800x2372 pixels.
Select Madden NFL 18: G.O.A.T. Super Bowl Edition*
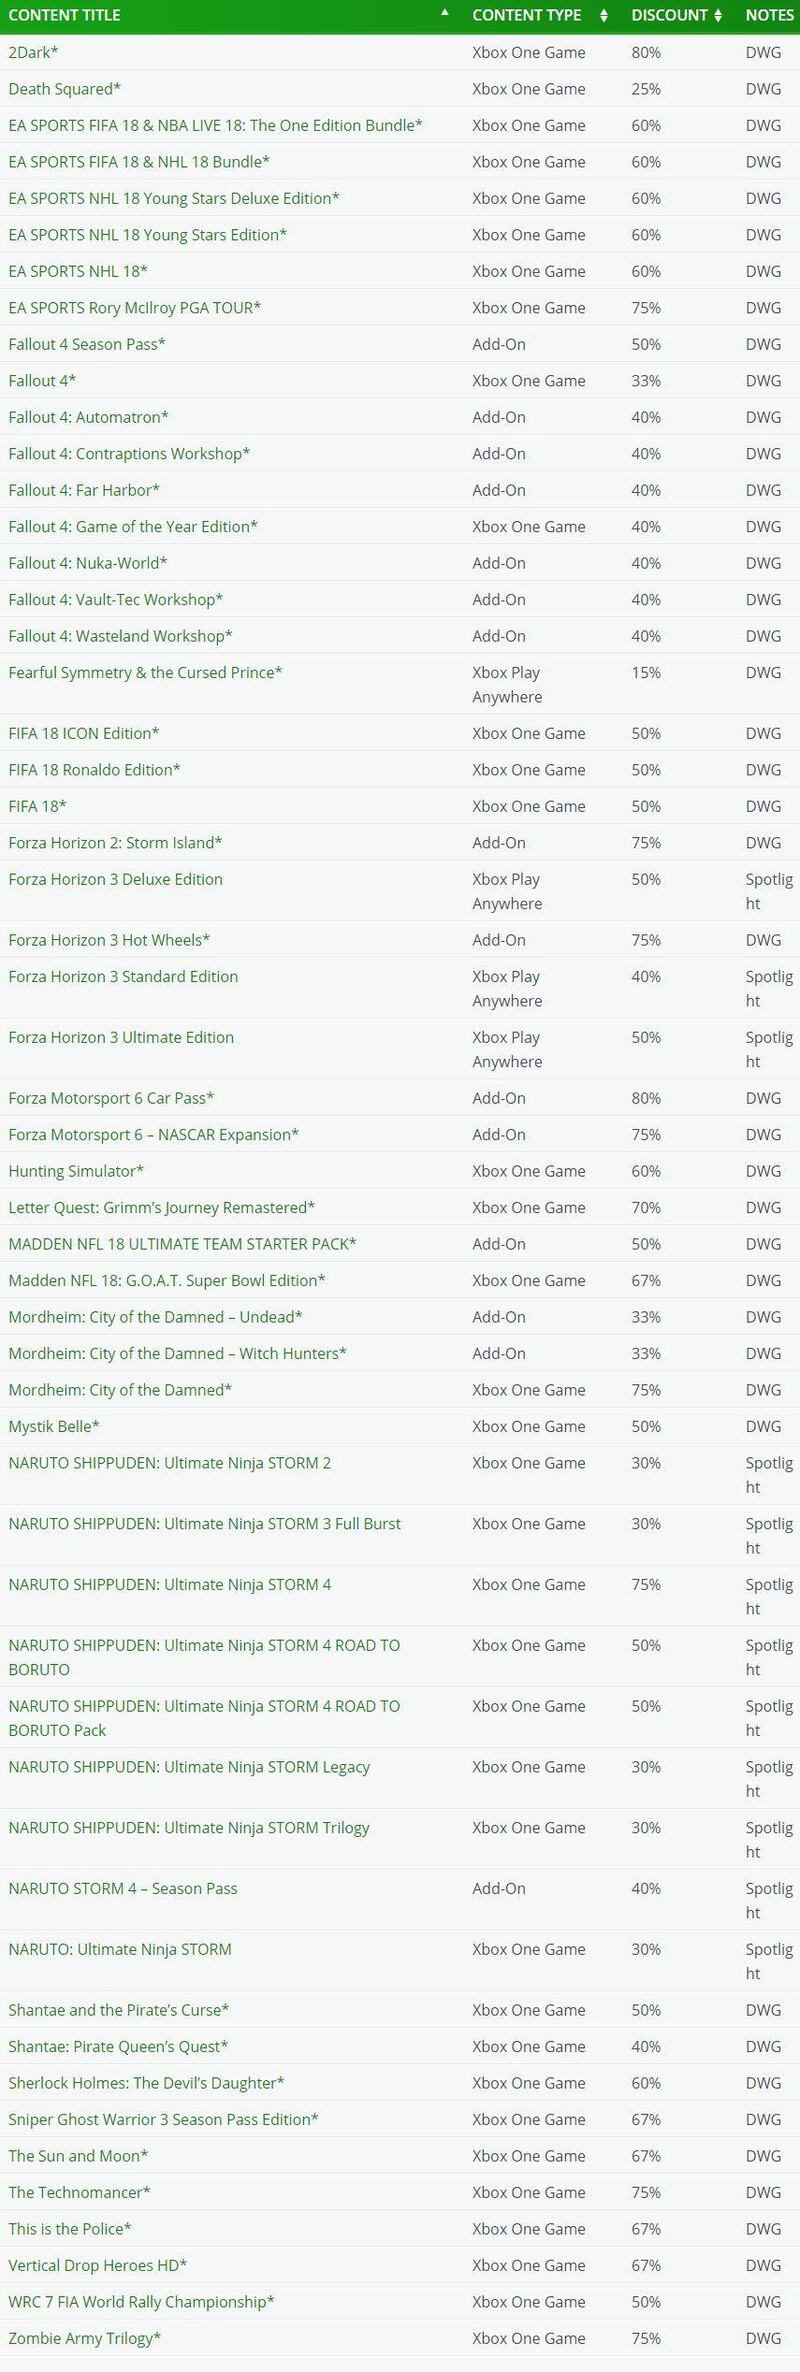tap(167, 1280)
